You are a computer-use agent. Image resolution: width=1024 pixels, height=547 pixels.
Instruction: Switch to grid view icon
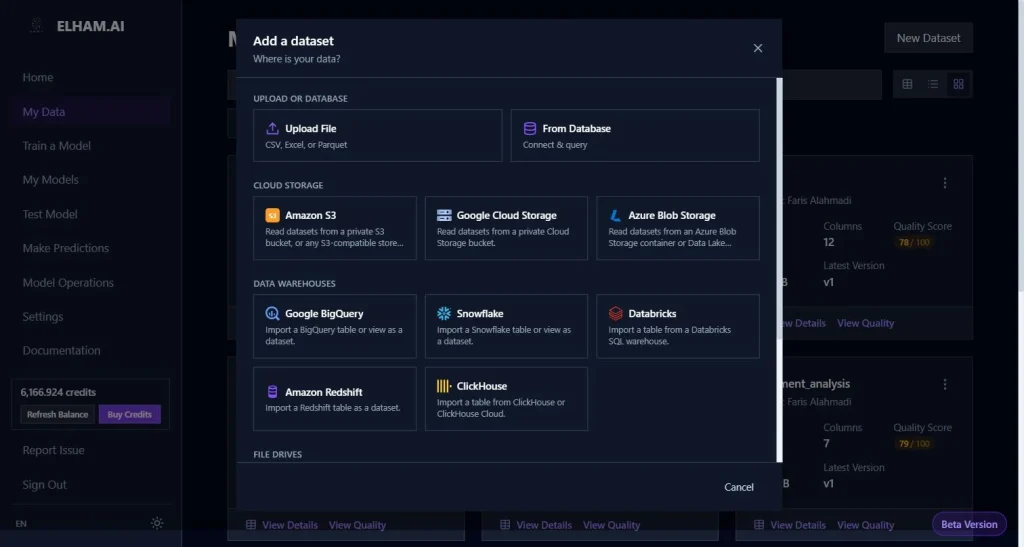click(x=958, y=84)
